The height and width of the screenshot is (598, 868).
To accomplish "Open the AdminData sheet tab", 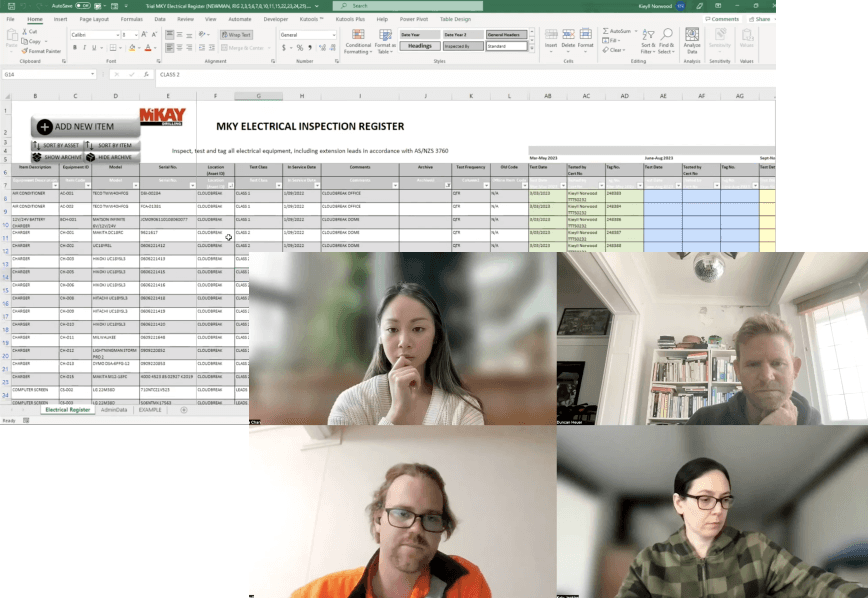I will point(114,410).
